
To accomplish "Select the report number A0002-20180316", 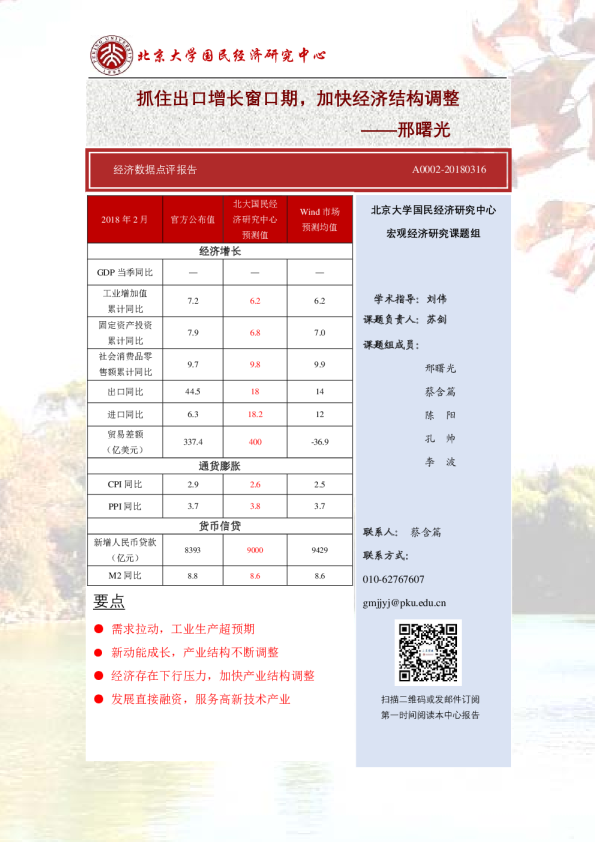I will coord(449,170).
